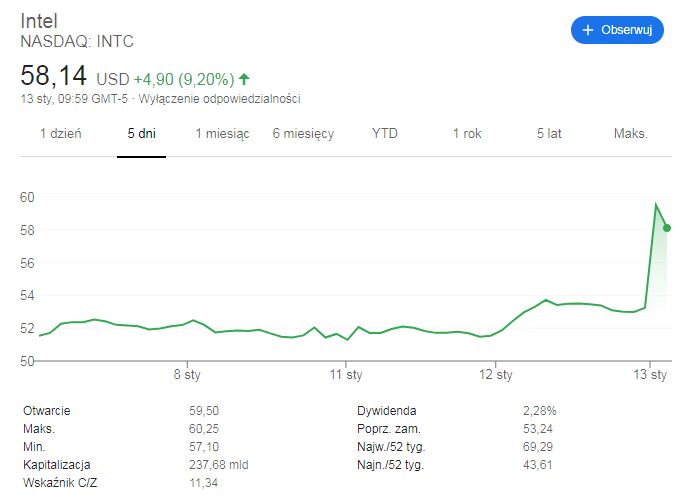This screenshot has width=680, height=500.
Task: Click the 60 y-axis label
Action: point(27,197)
